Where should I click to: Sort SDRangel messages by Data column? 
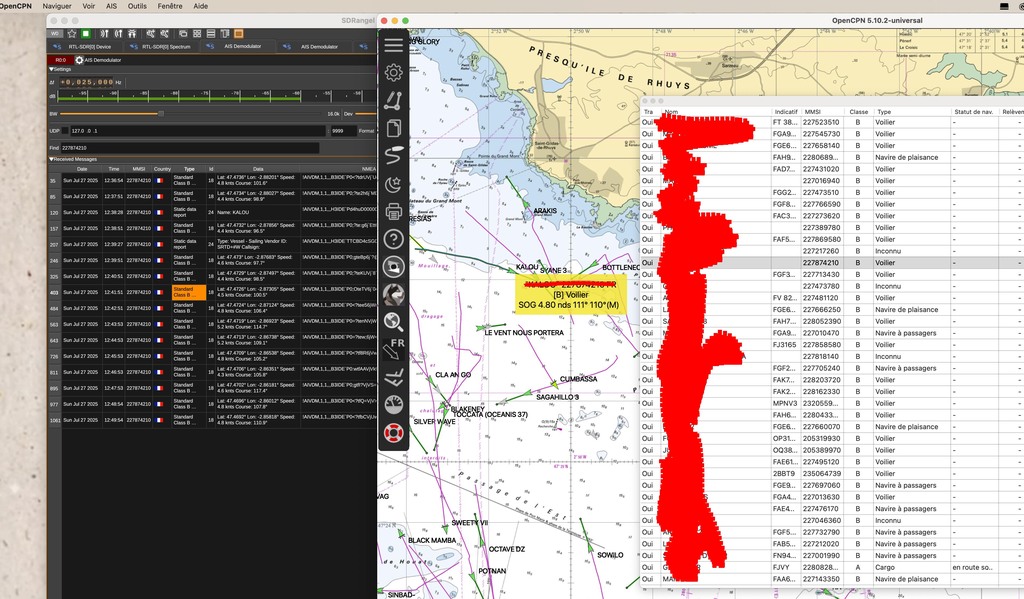tap(258, 169)
